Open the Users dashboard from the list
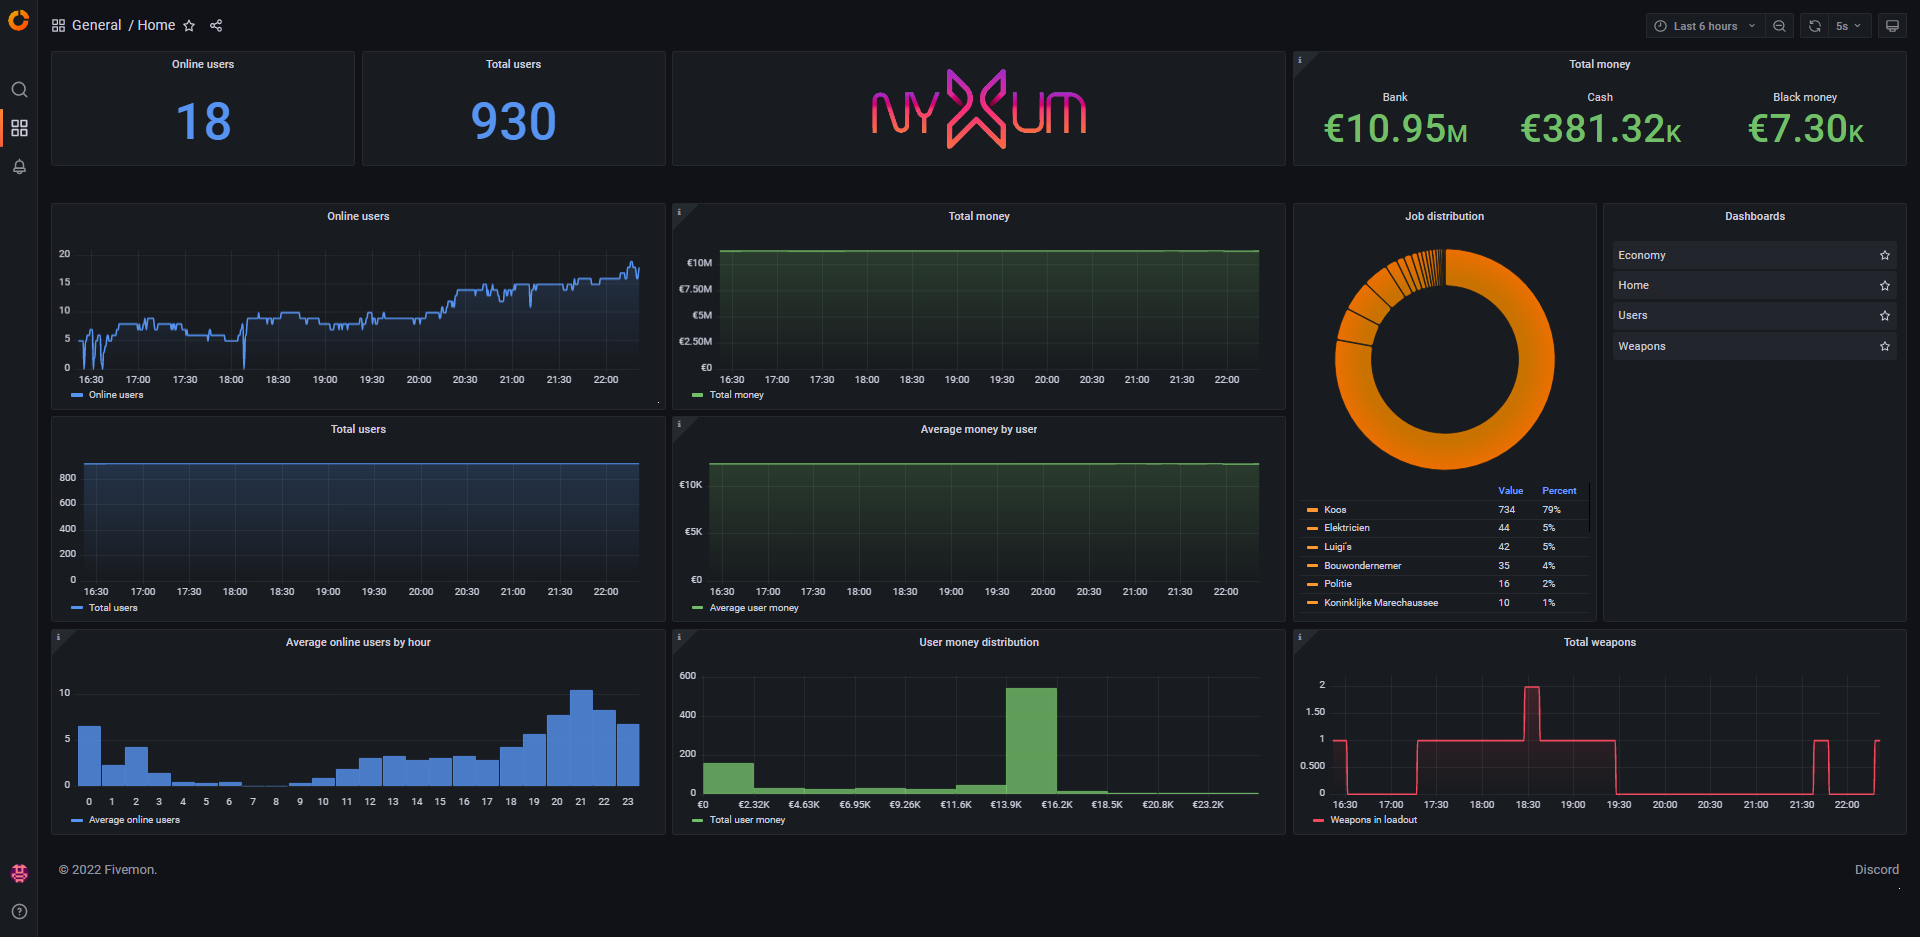The image size is (1920, 937). (1632, 316)
